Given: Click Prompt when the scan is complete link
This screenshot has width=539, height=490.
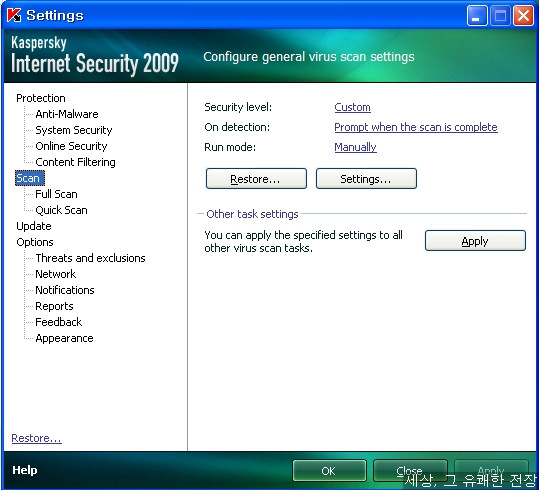Looking at the screenshot, I should (416, 127).
